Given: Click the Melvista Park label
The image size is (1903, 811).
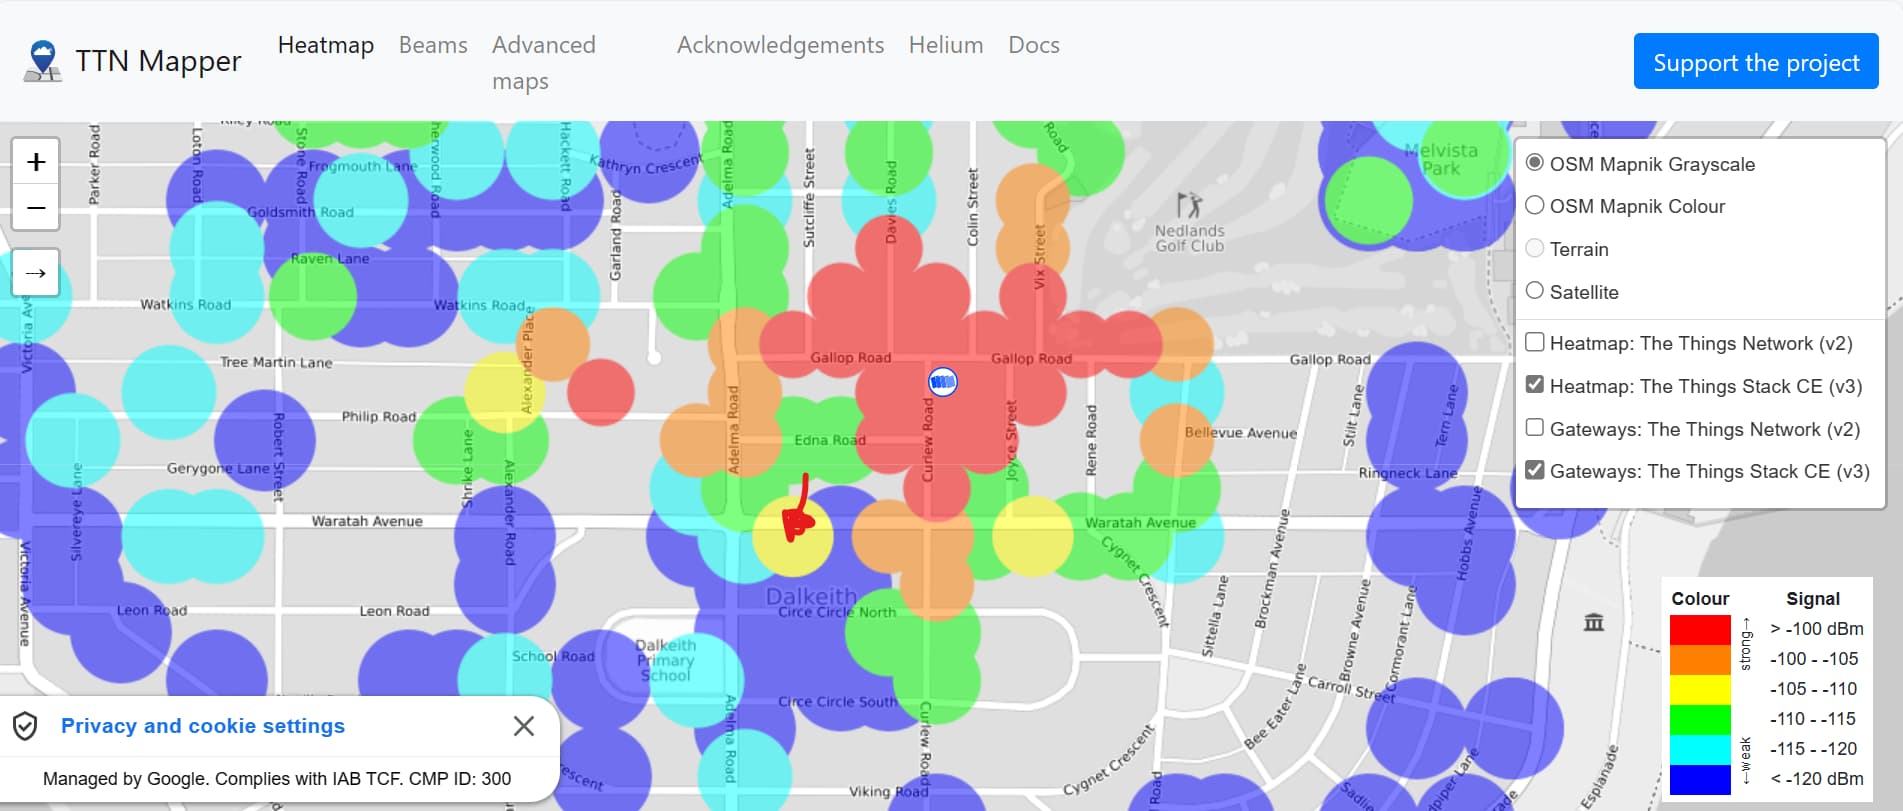Looking at the screenshot, I should [x=1441, y=159].
